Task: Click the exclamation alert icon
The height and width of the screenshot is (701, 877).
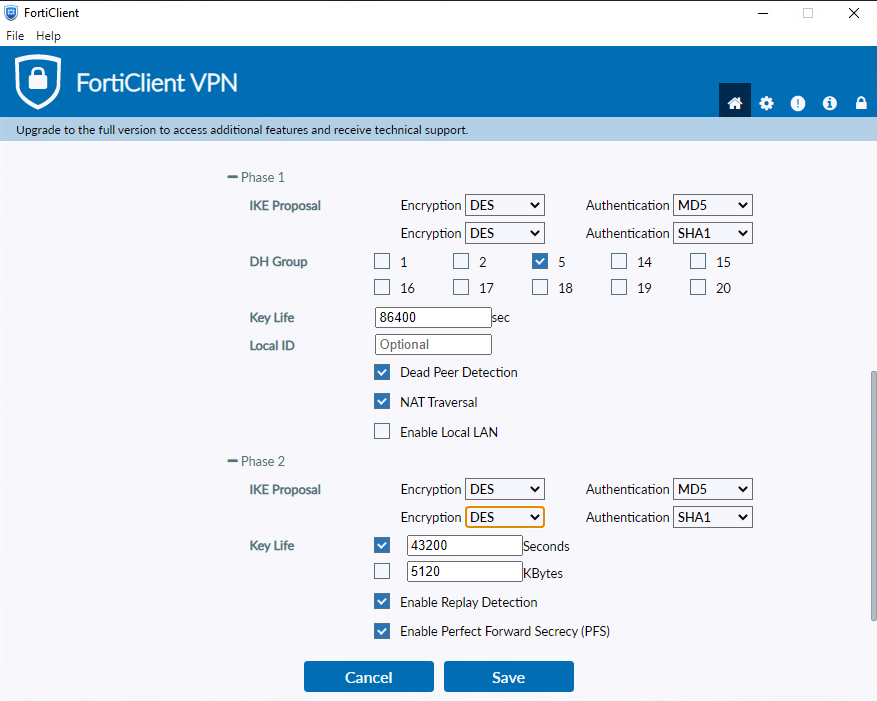Action: [797, 103]
